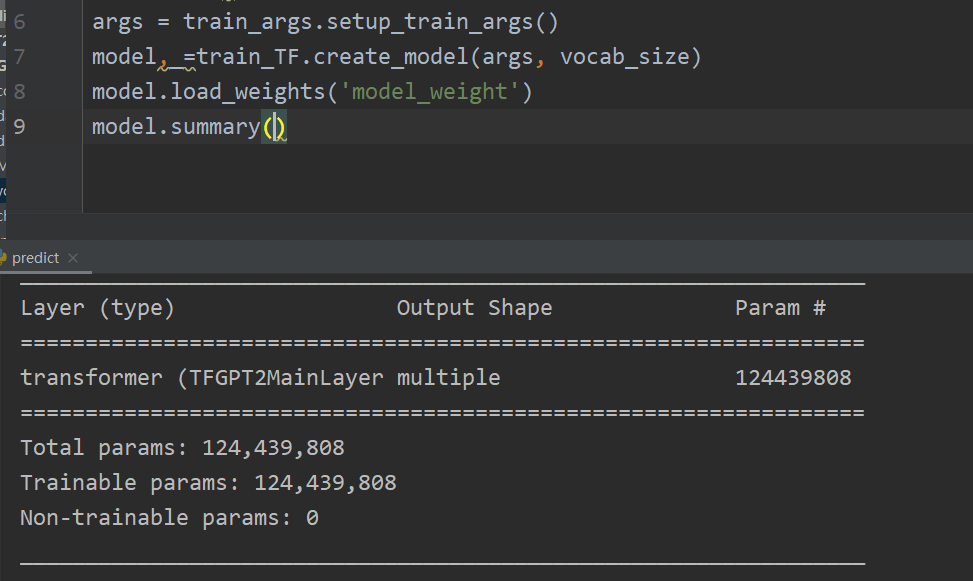The height and width of the screenshot is (581, 973).
Task: Click the transformer (TFGPT2MainLayer row text
Action: click(202, 378)
